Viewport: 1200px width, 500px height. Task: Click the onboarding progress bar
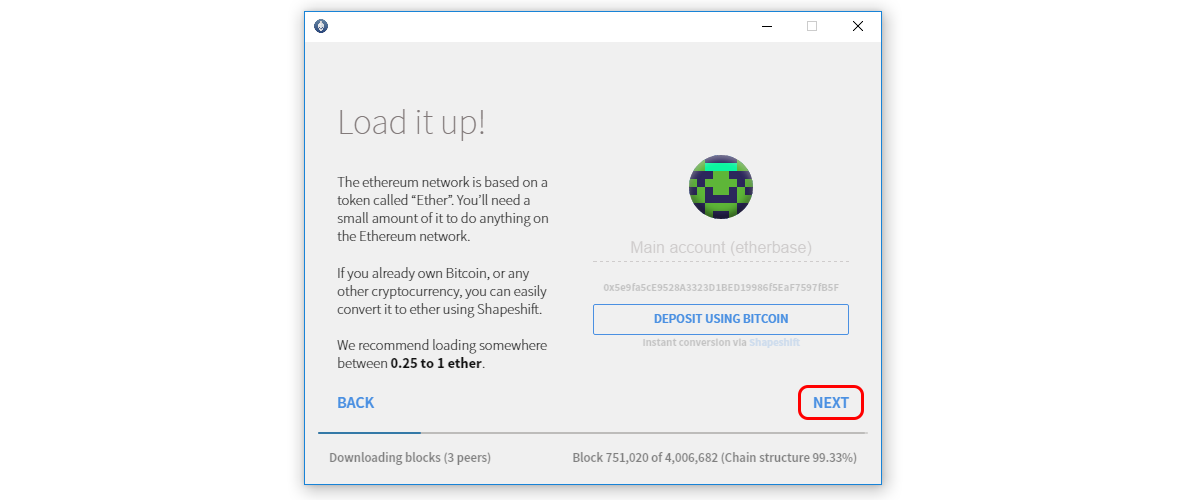593,433
